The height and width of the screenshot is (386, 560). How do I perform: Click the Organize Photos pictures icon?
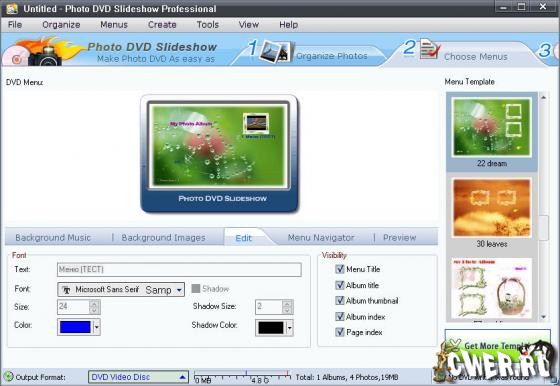275,51
